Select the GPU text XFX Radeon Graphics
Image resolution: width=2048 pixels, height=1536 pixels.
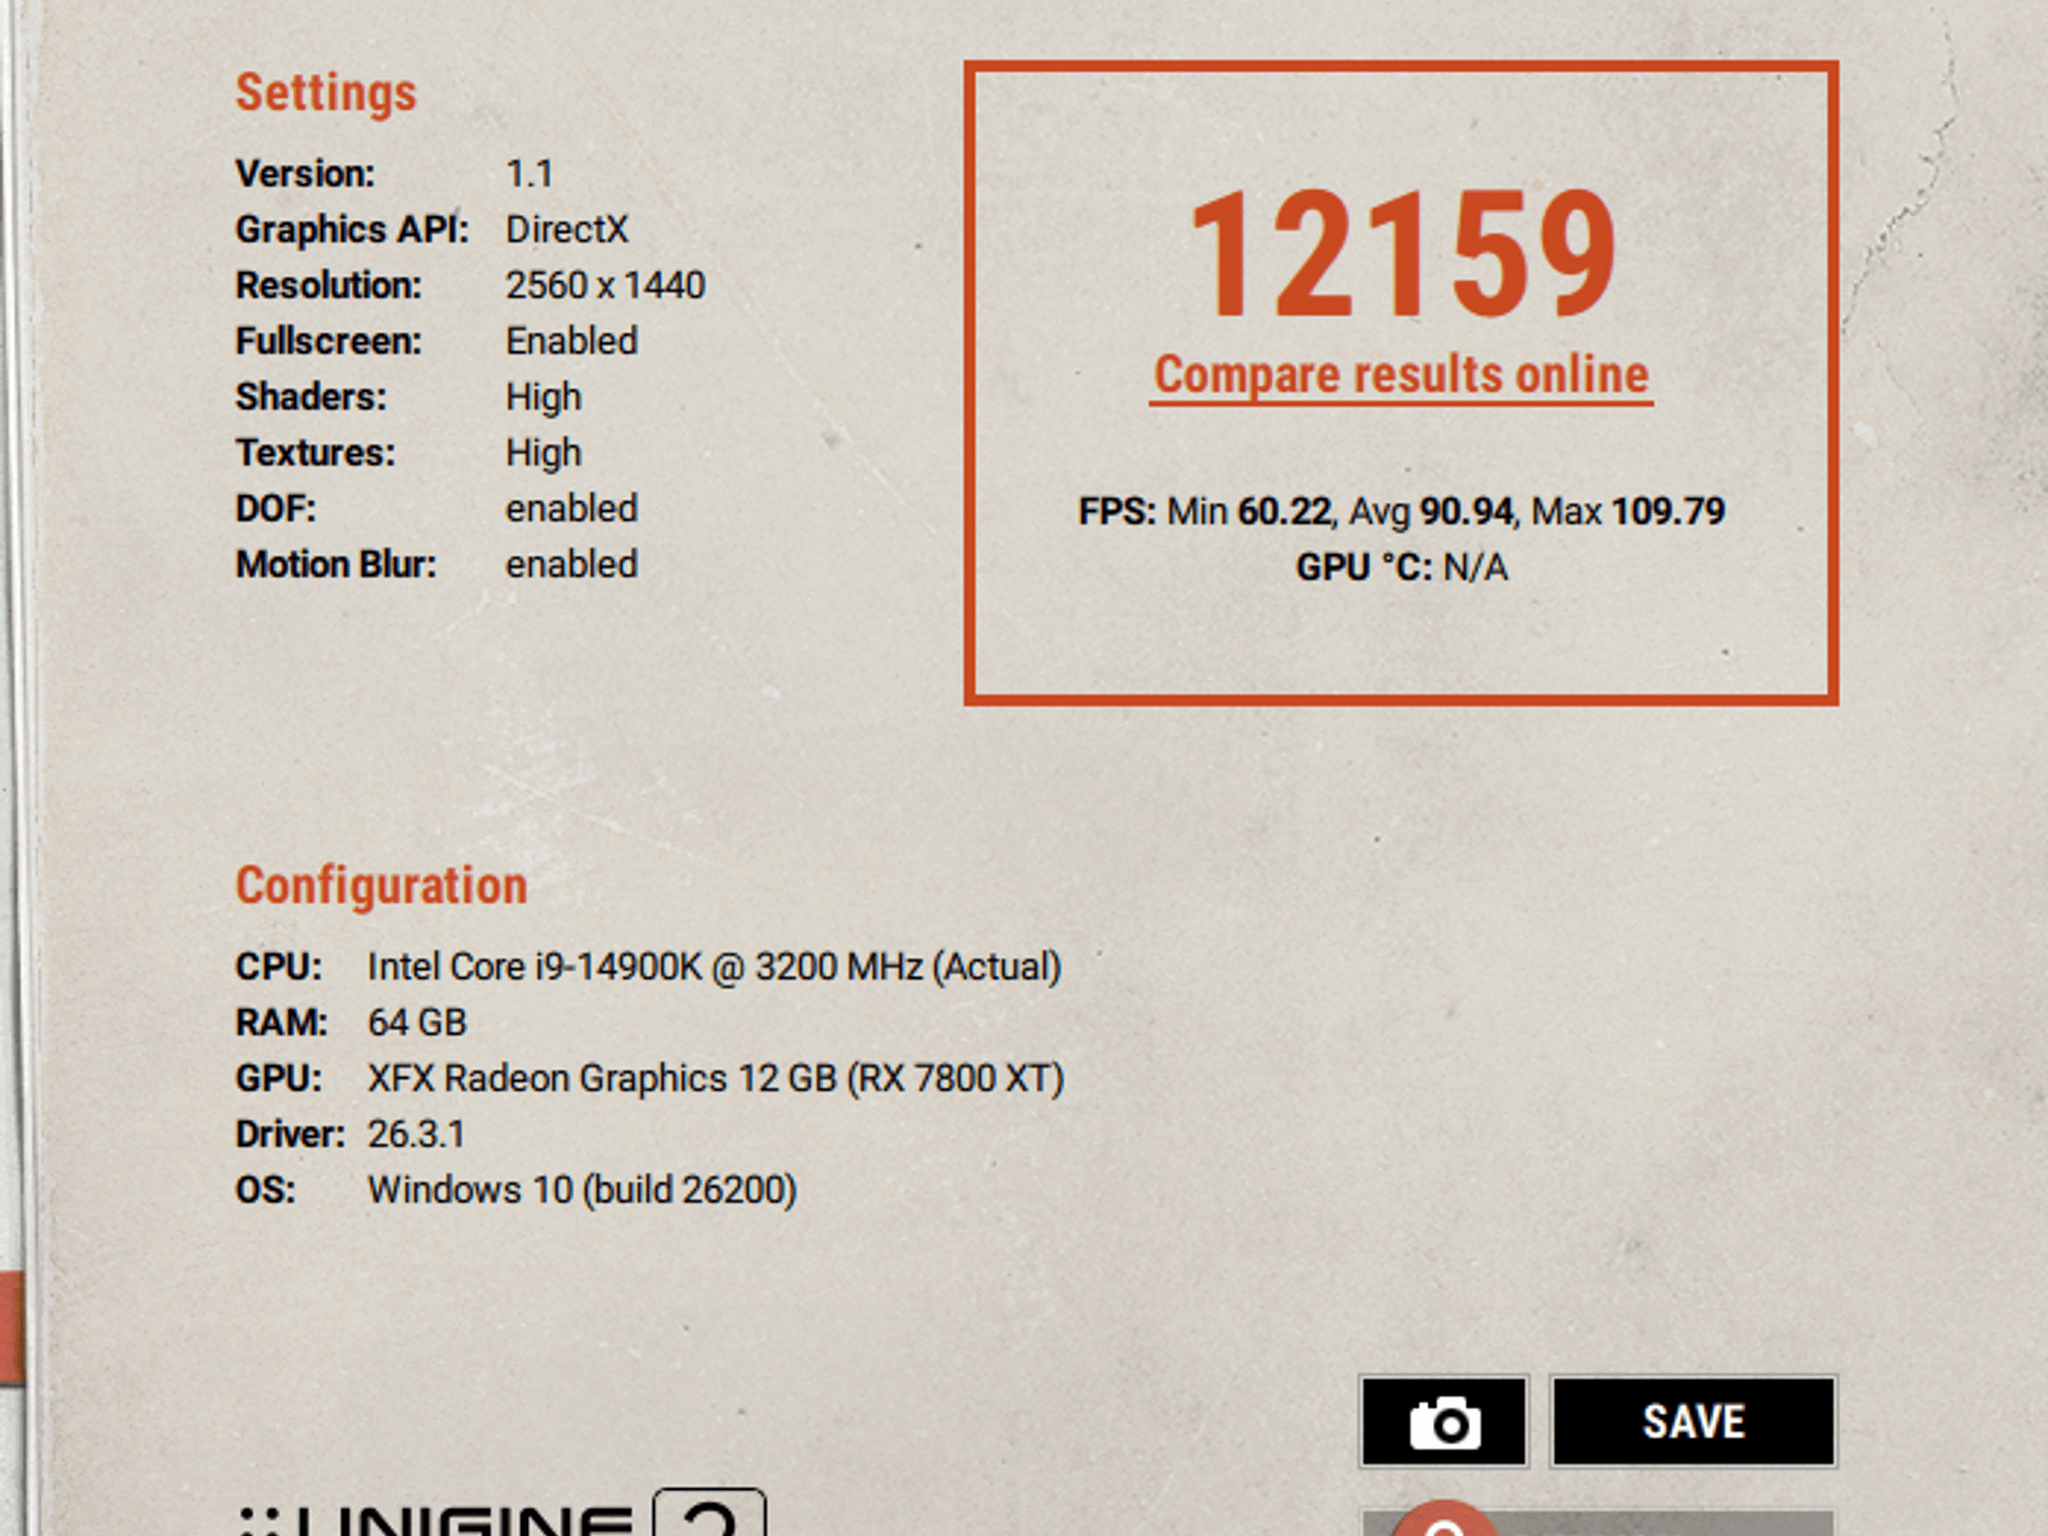pyautogui.click(x=547, y=1079)
